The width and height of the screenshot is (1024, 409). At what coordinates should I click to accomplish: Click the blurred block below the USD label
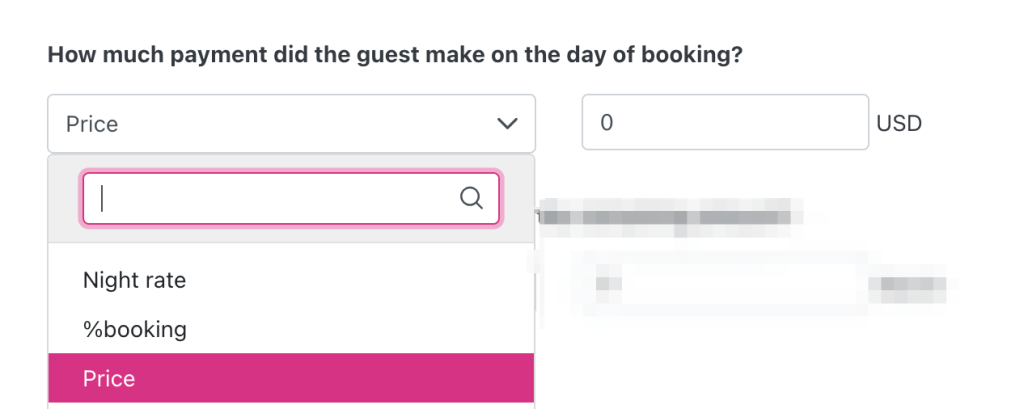coord(907,285)
